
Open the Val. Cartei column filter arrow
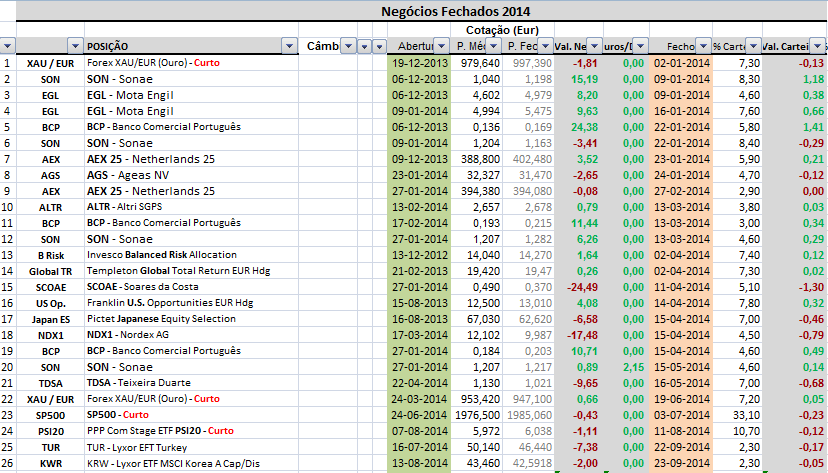[818, 46]
